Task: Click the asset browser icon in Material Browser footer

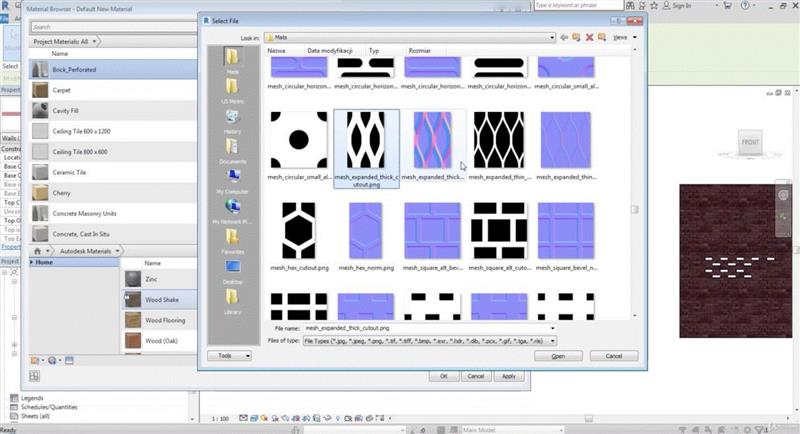Action: click(69, 361)
